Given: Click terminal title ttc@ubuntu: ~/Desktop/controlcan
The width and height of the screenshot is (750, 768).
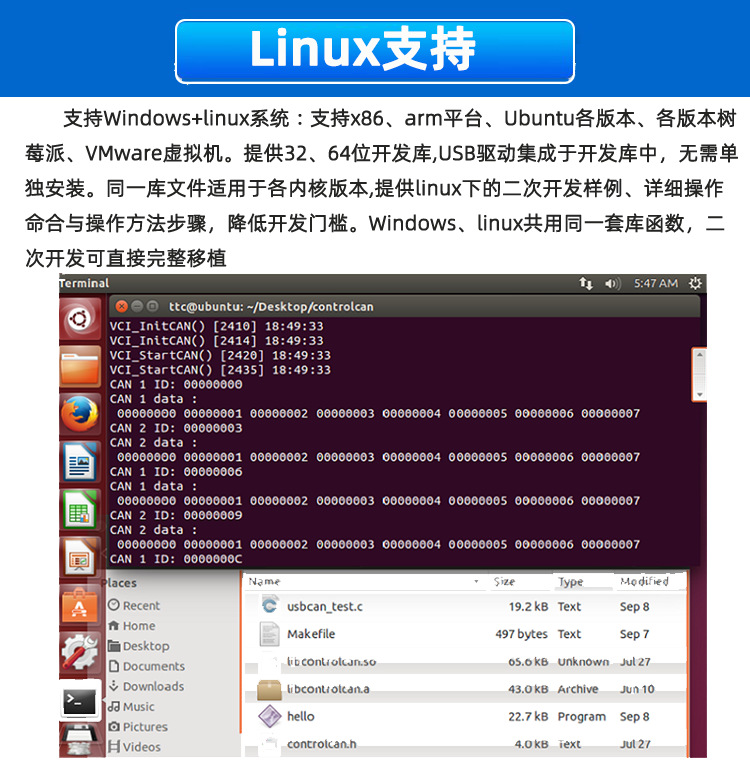Looking at the screenshot, I should (271, 307).
